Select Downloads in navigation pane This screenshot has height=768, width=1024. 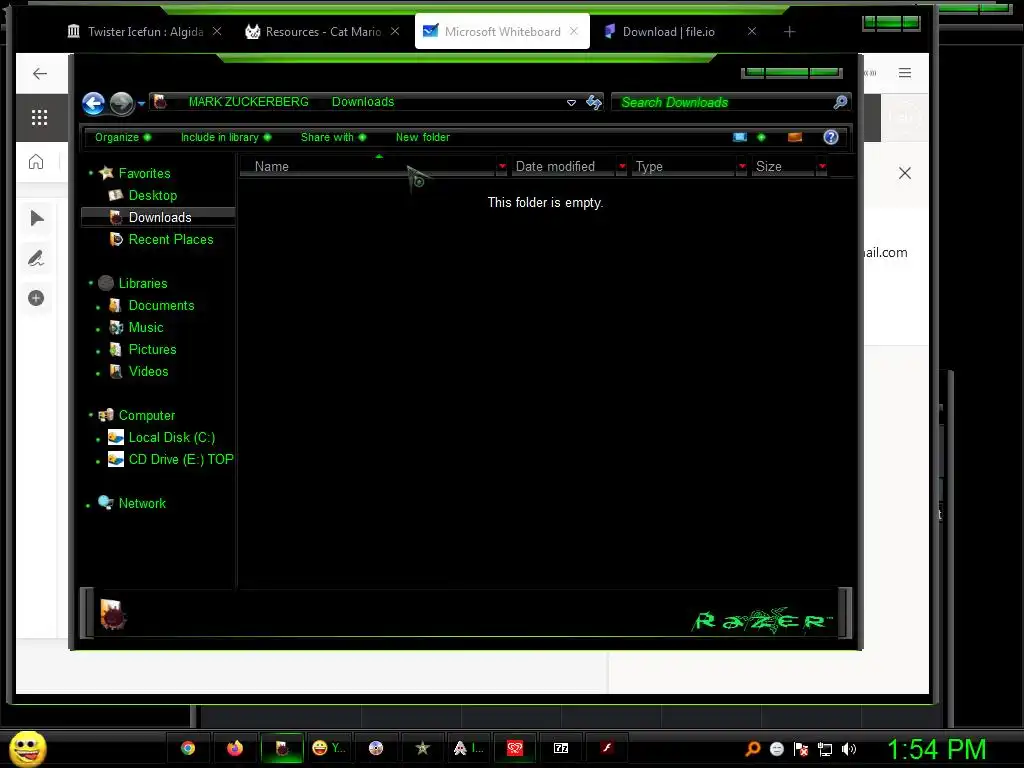point(158,217)
